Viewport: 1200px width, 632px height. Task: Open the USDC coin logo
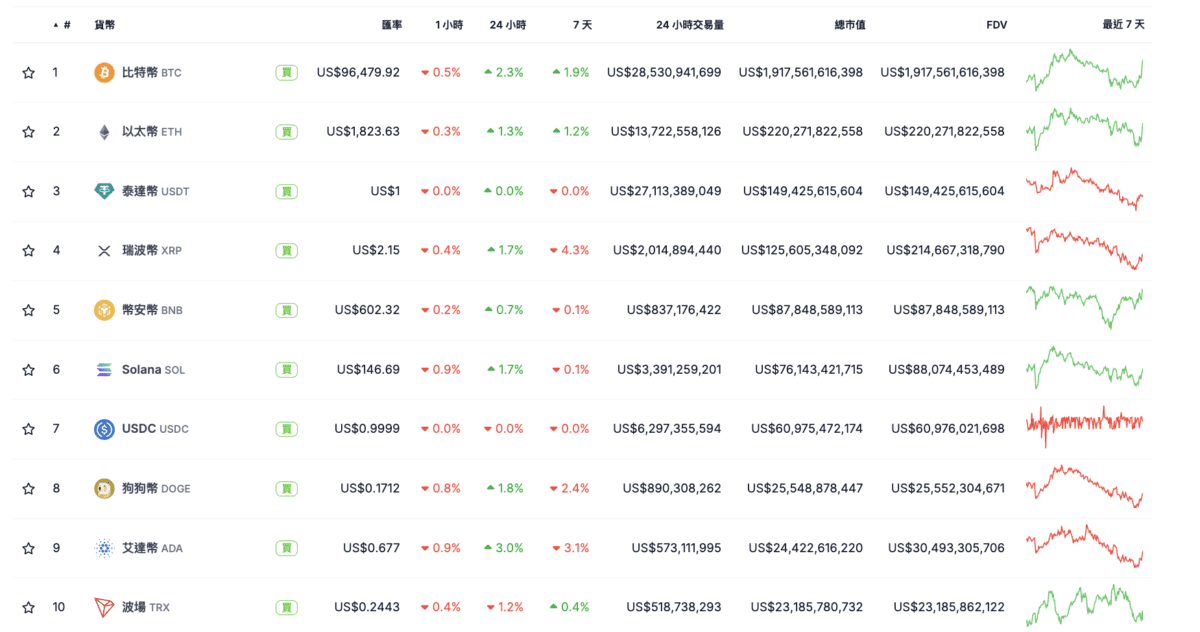pos(104,429)
